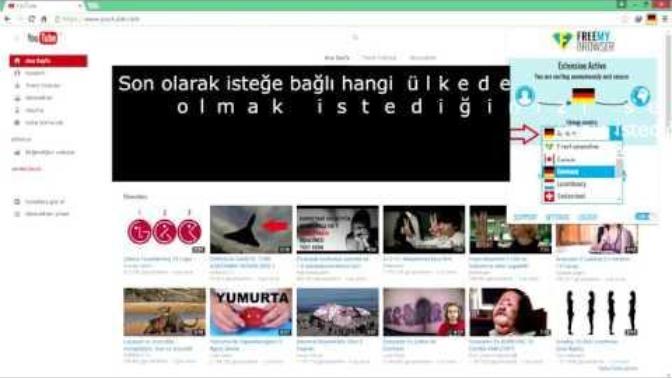Screen dimensions: 672x378
Task: Open Abonelikleri yönet in sidebar
Action: click(47, 214)
